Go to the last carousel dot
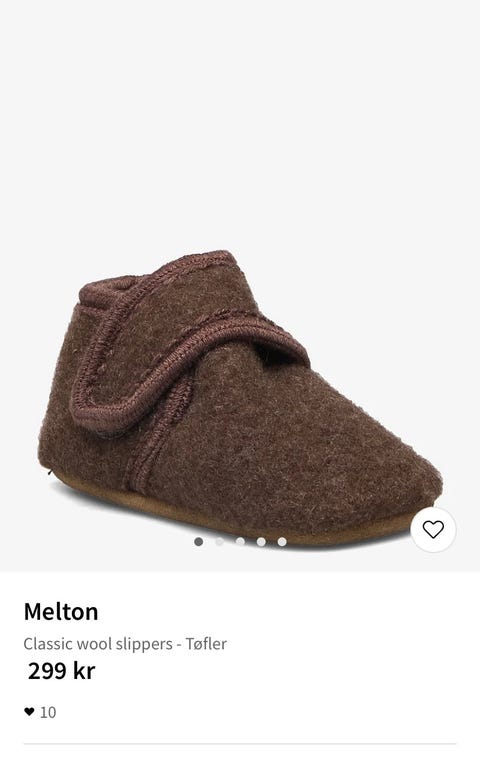 point(282,542)
